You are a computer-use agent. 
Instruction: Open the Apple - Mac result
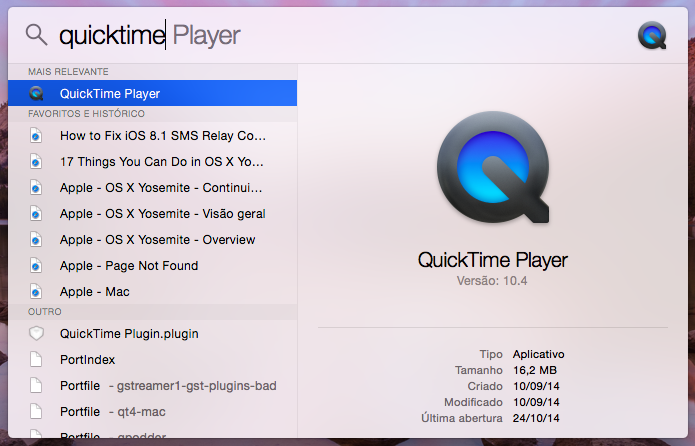(x=152, y=292)
